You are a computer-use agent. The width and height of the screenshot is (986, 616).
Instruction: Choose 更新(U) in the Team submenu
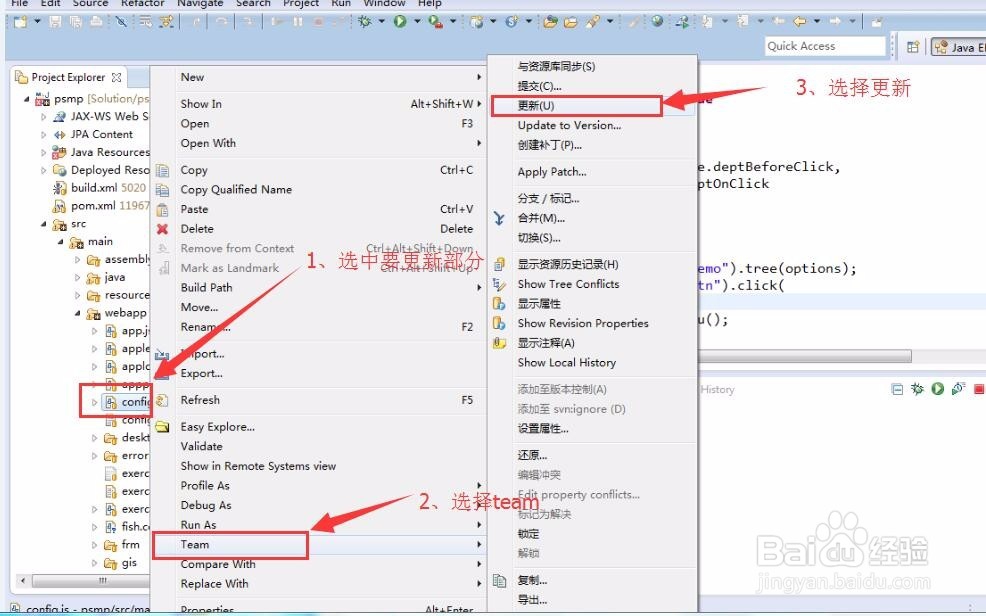[592, 106]
